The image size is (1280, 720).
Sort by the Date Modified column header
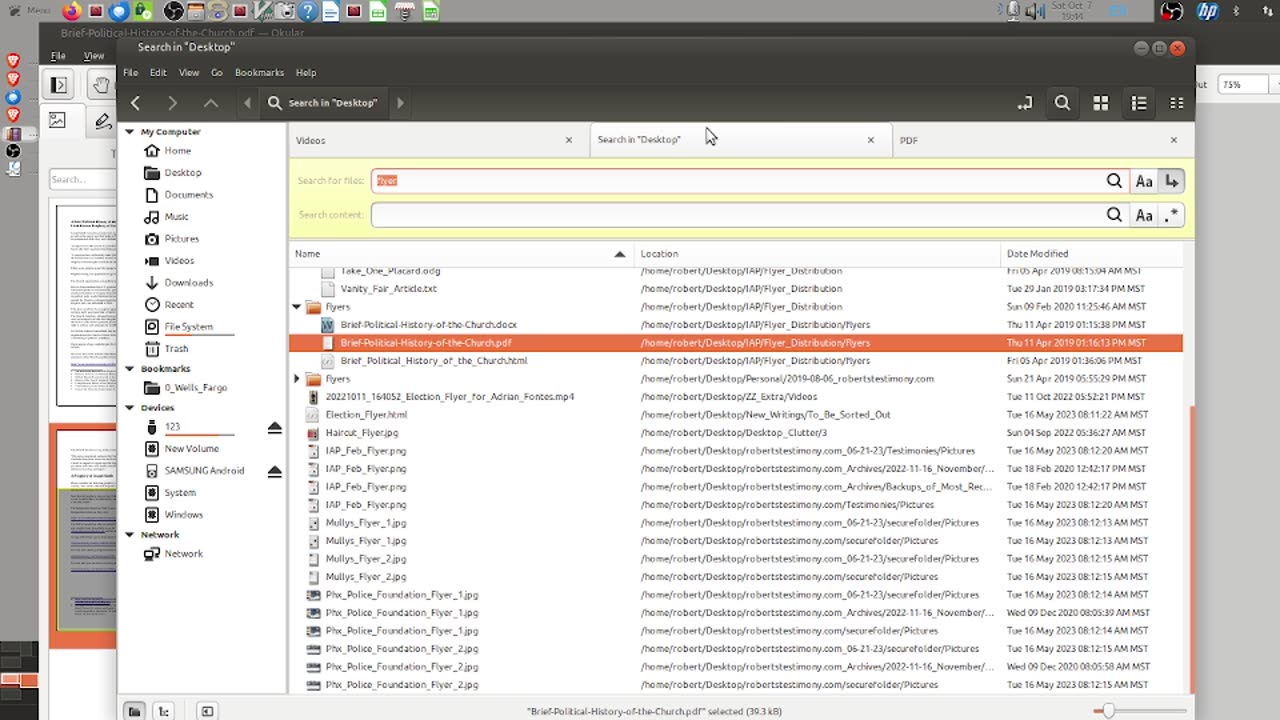point(1091,254)
